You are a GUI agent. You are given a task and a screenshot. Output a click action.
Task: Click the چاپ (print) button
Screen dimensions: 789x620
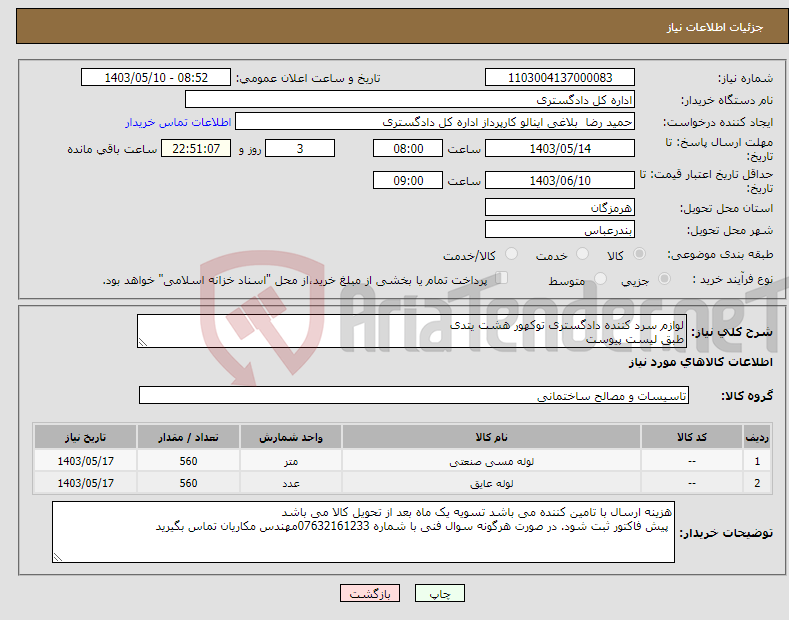pyautogui.click(x=439, y=593)
